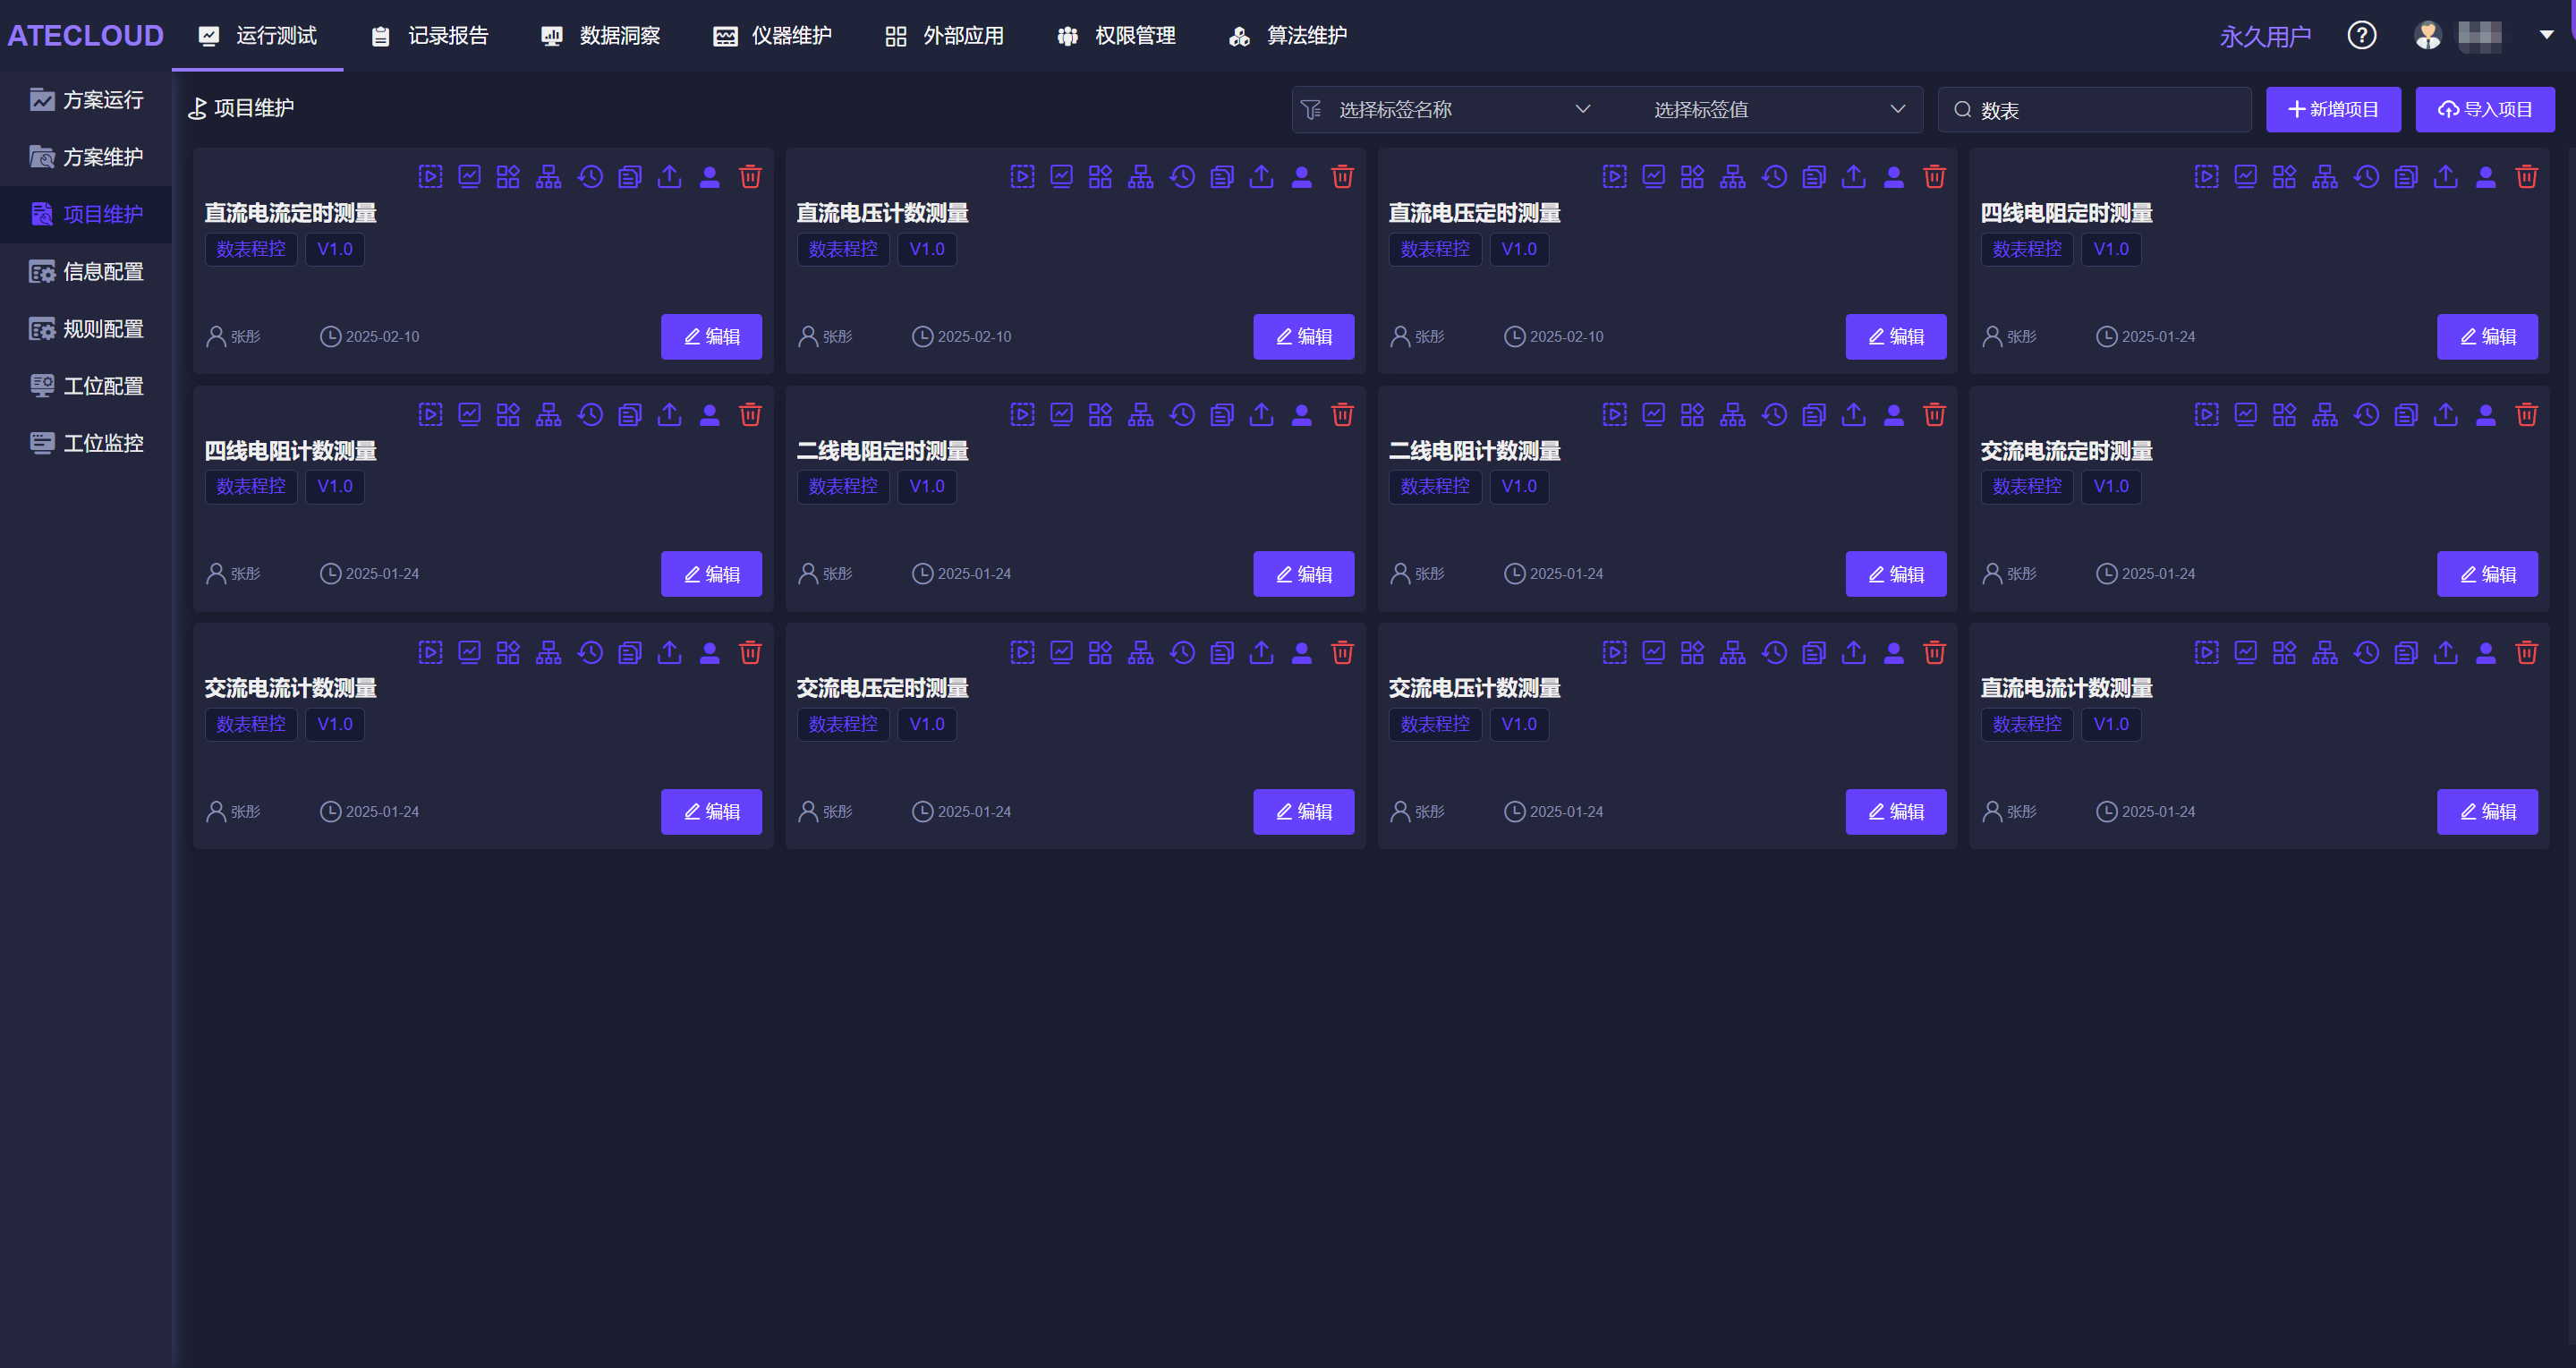Delete the 交流电流计数测量 project

tap(750, 653)
